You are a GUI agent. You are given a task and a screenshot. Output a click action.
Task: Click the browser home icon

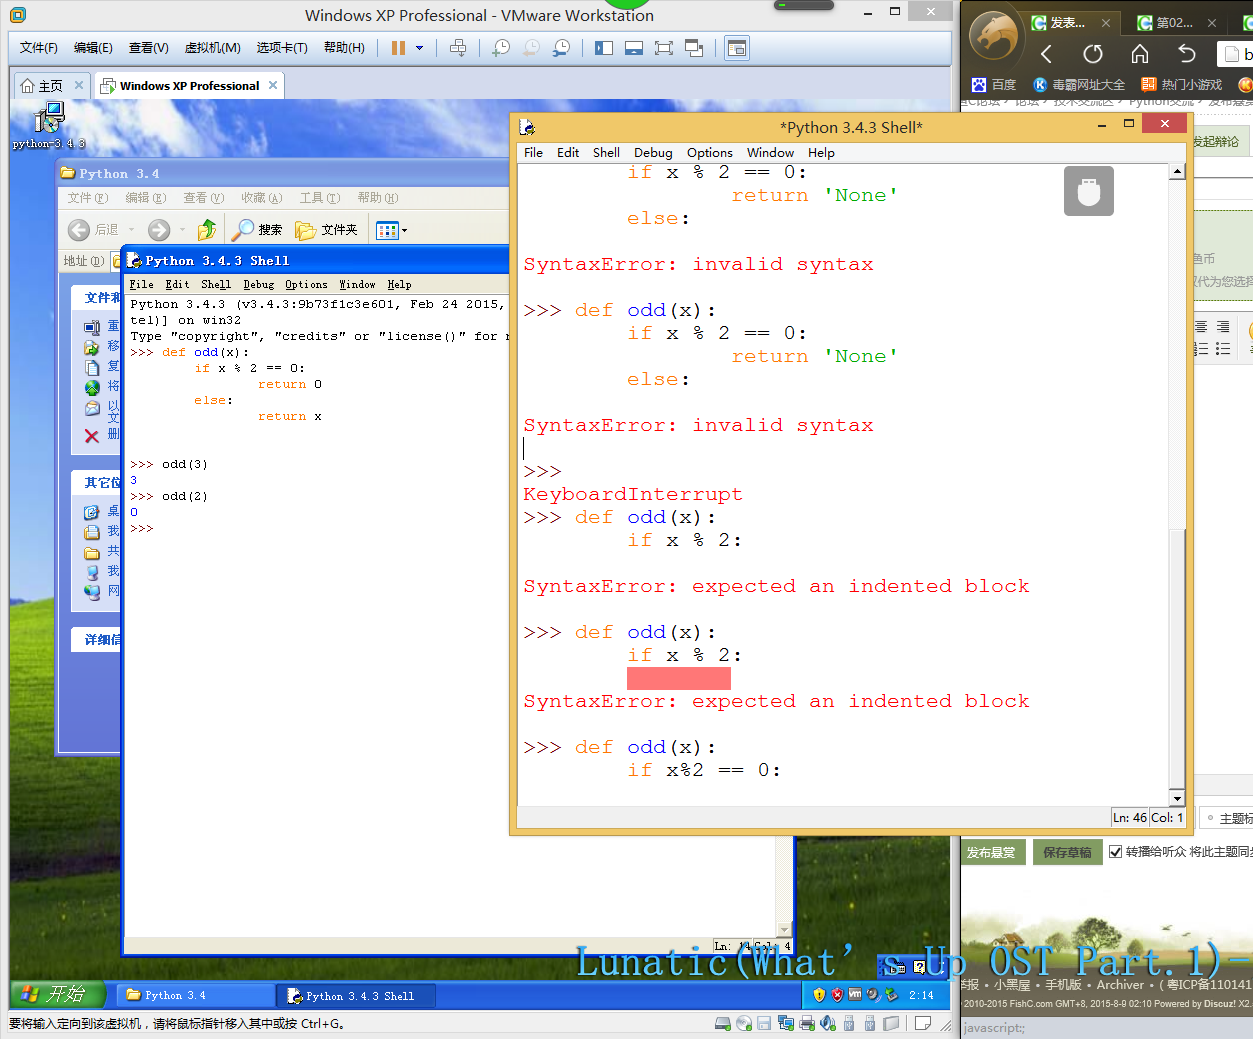tap(1139, 54)
